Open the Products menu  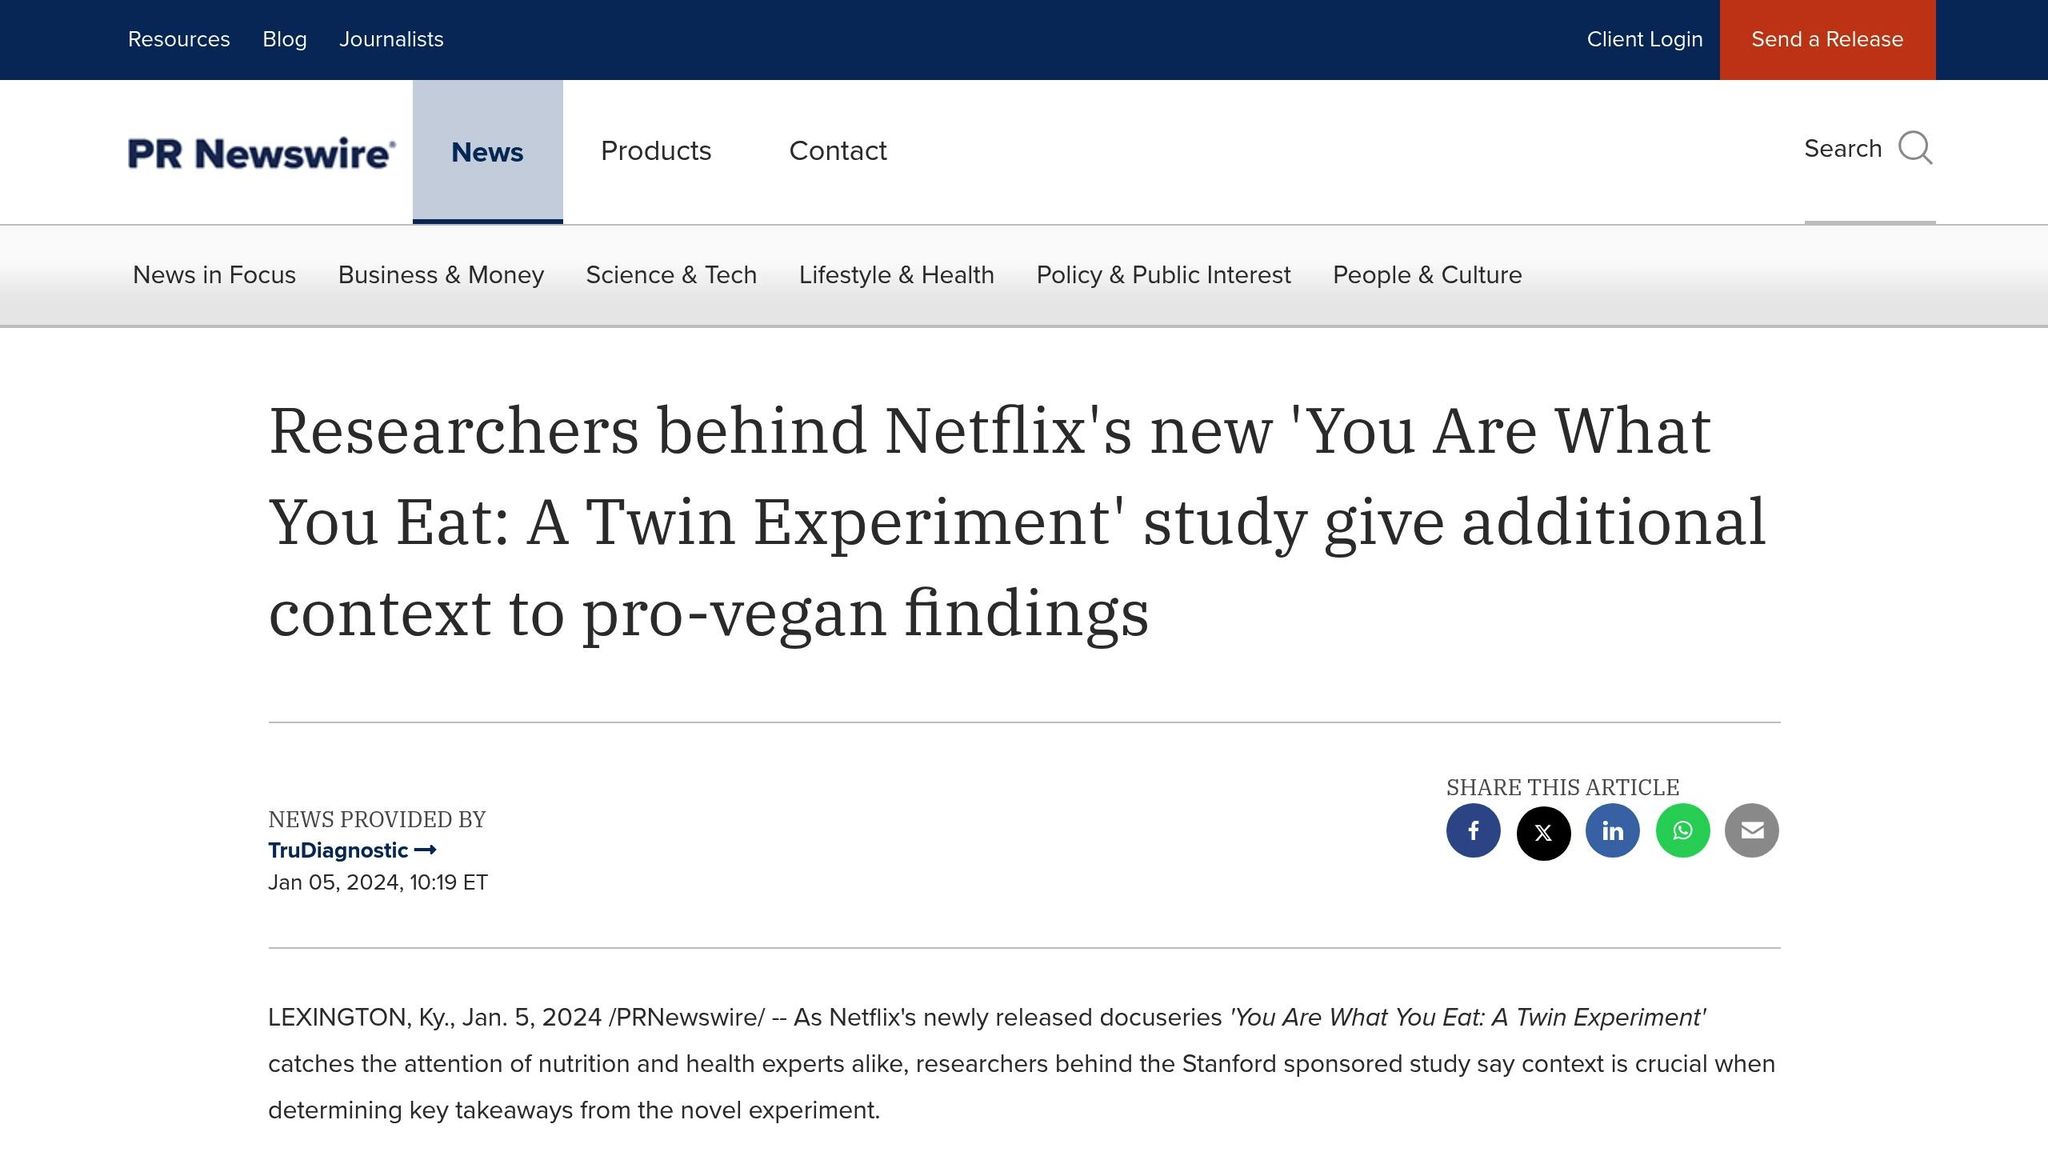coord(656,151)
